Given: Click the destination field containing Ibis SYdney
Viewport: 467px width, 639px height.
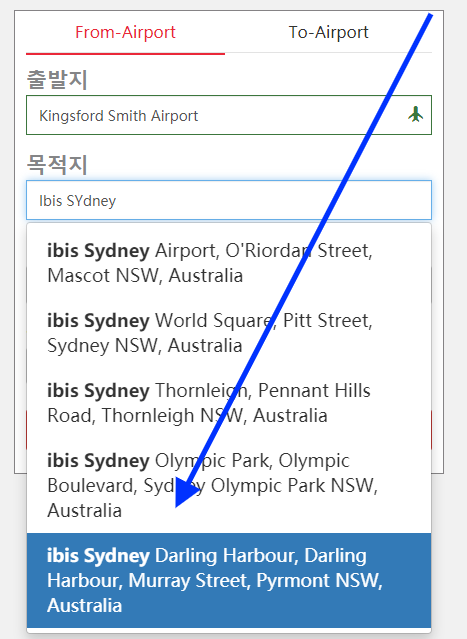Looking at the screenshot, I should tap(229, 200).
